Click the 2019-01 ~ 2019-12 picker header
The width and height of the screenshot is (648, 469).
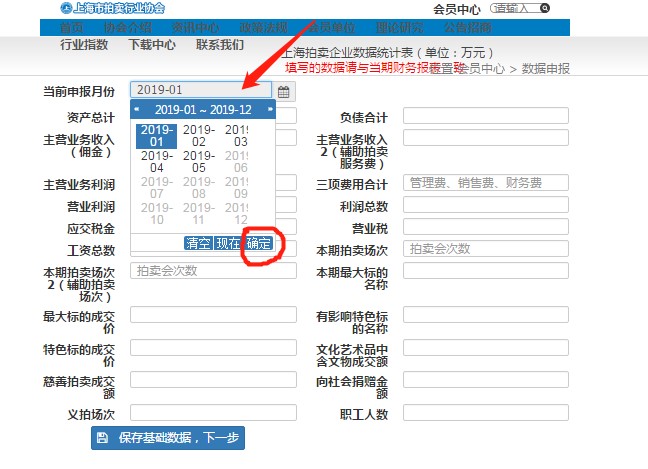click(x=203, y=109)
